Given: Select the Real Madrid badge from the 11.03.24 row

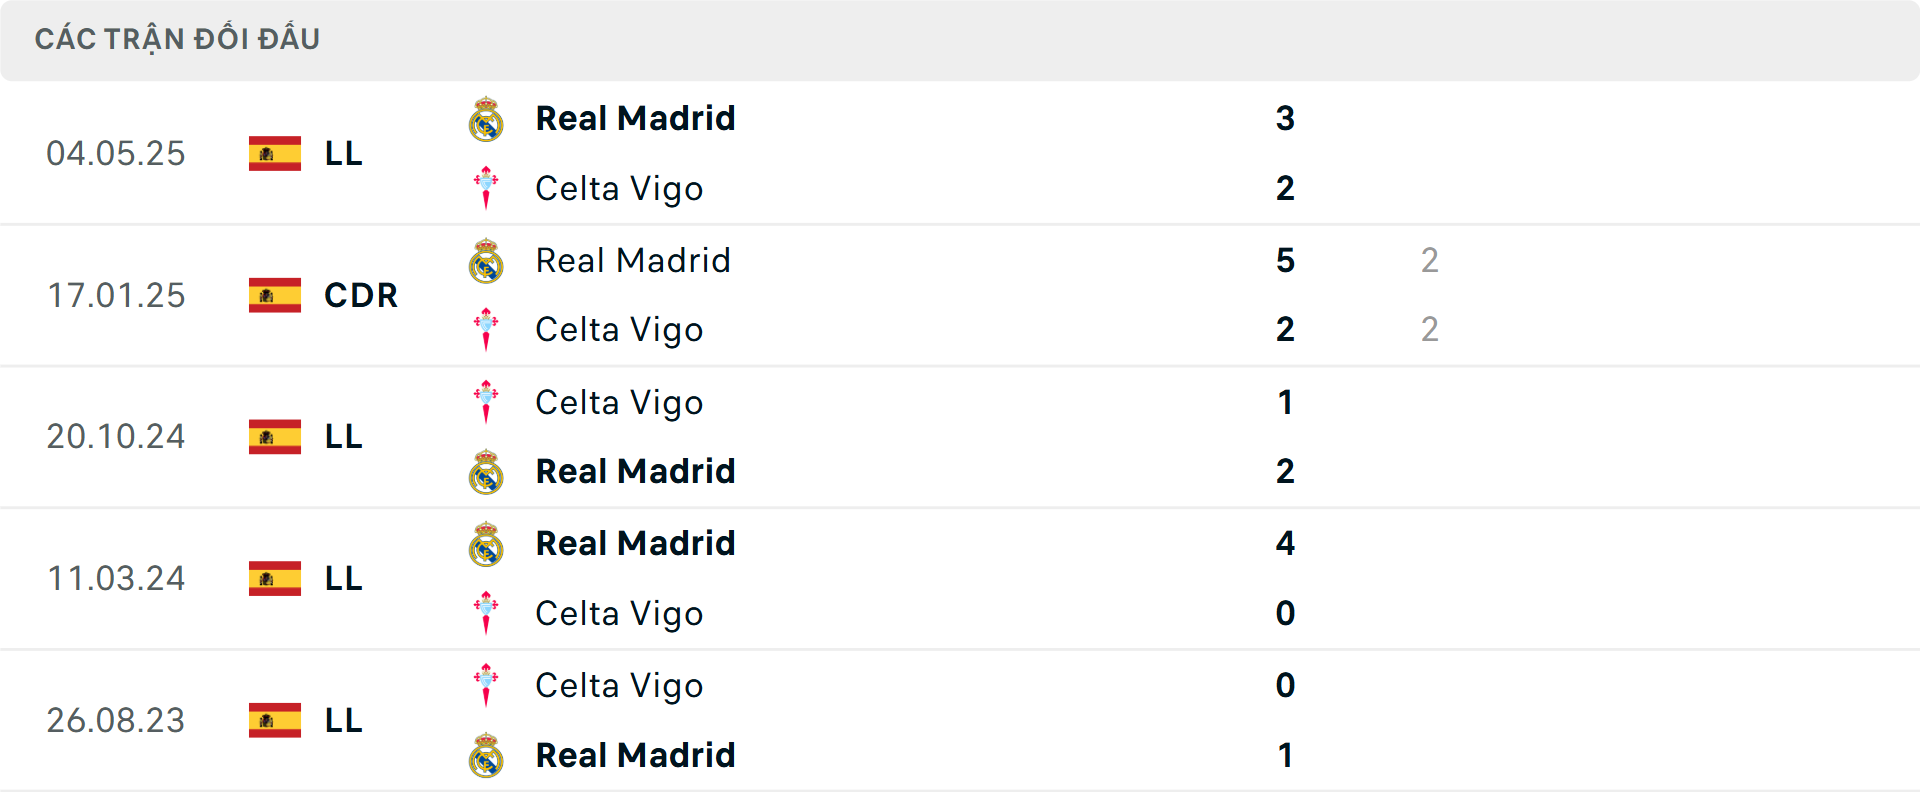Looking at the screenshot, I should pyautogui.click(x=487, y=543).
